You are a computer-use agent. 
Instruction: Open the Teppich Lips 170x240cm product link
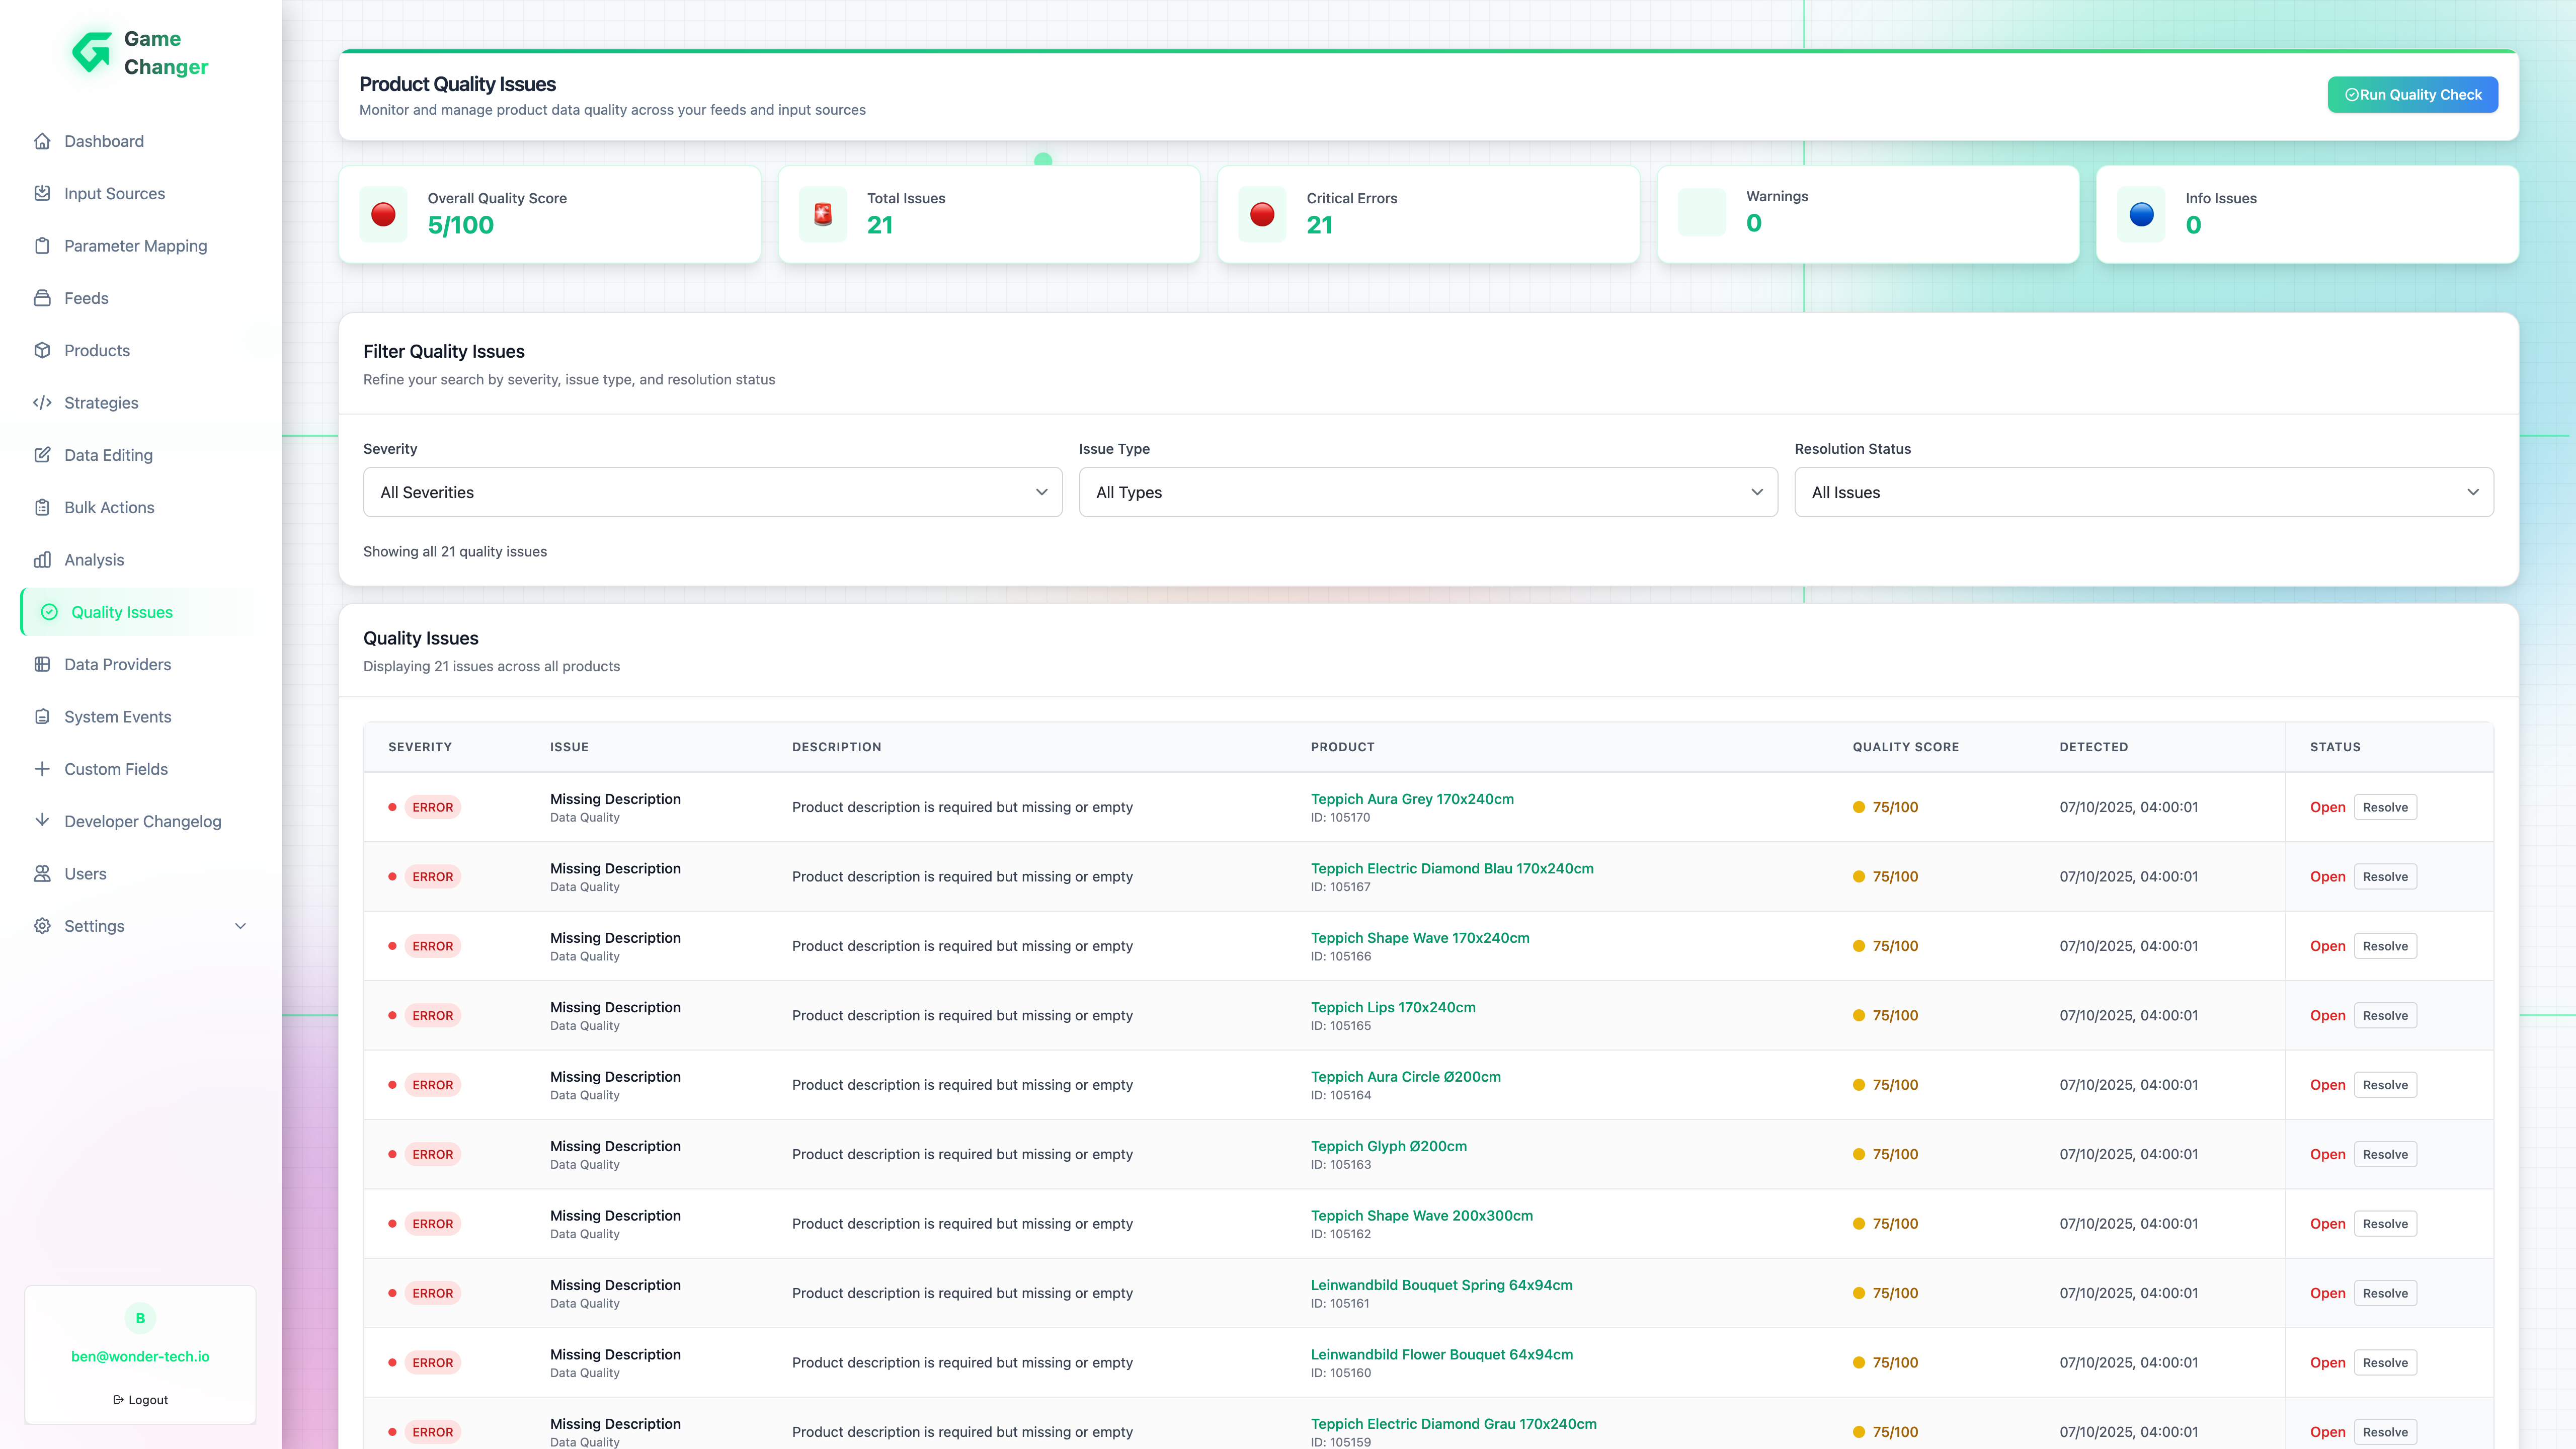tap(1392, 1007)
